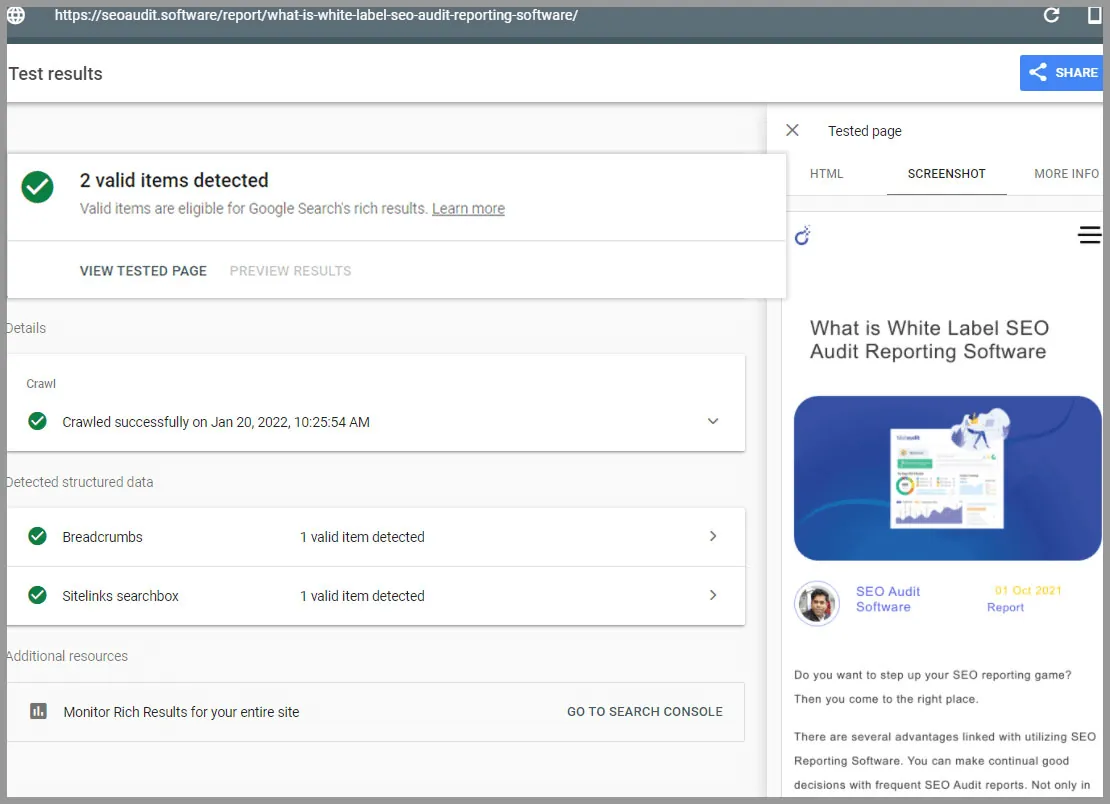This screenshot has height=804, width=1110.
Task: Open Breadcrumbs details via its arrow
Action: coord(713,536)
